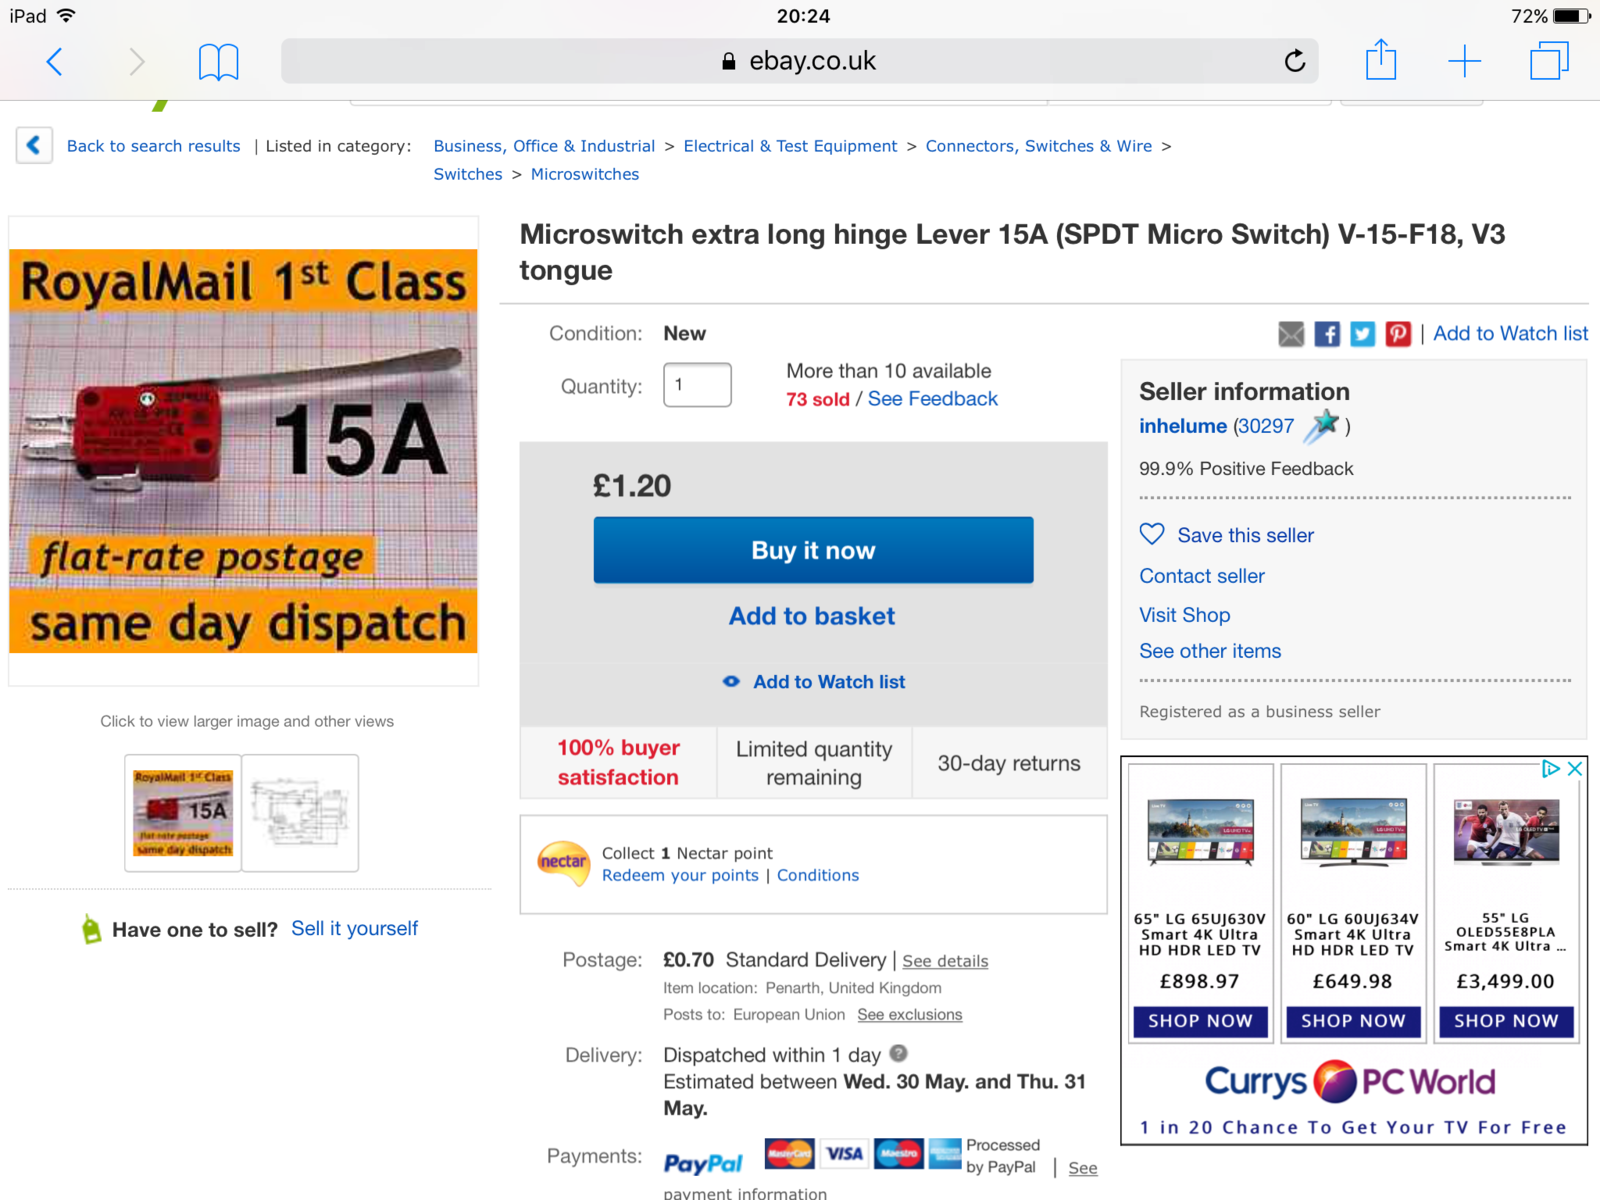Image resolution: width=1600 pixels, height=1200 pixels.
Task: Open Safari share sheet icon
Action: [1381, 59]
